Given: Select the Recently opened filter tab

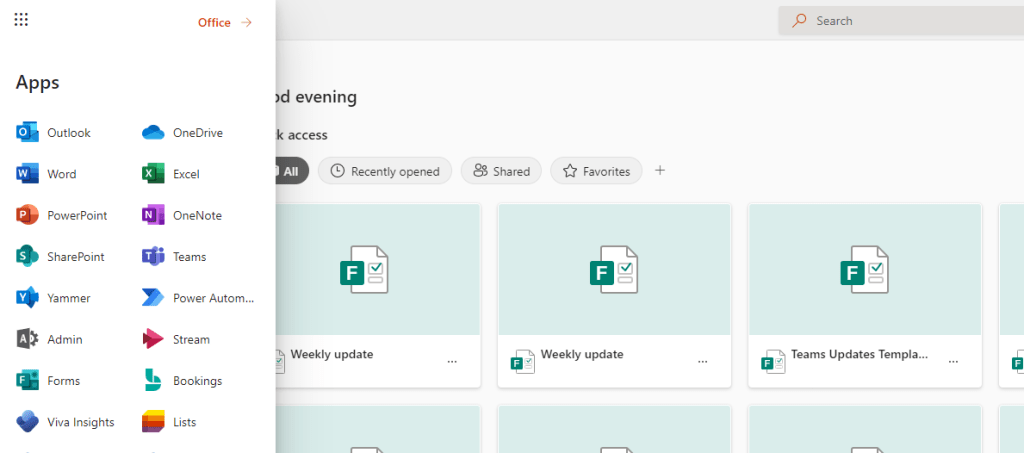Looking at the screenshot, I should (385, 171).
